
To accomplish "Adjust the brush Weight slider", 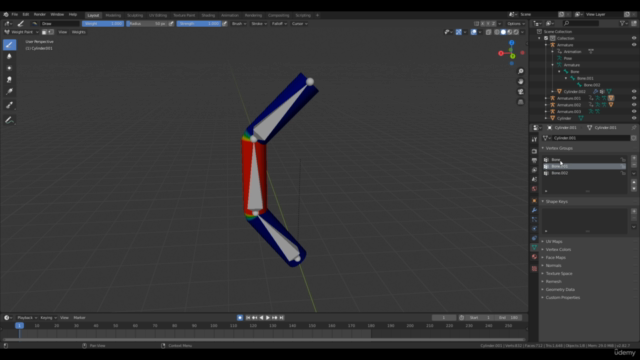I will point(103,24).
